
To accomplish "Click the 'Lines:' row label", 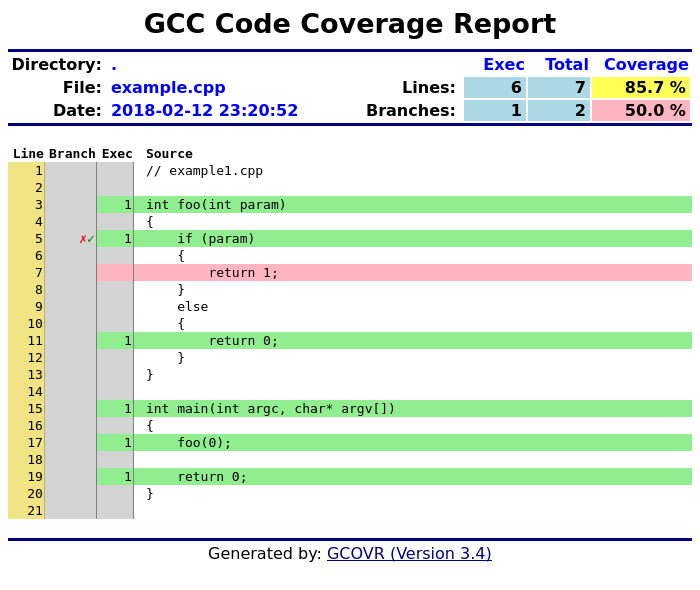I will coord(429,87).
